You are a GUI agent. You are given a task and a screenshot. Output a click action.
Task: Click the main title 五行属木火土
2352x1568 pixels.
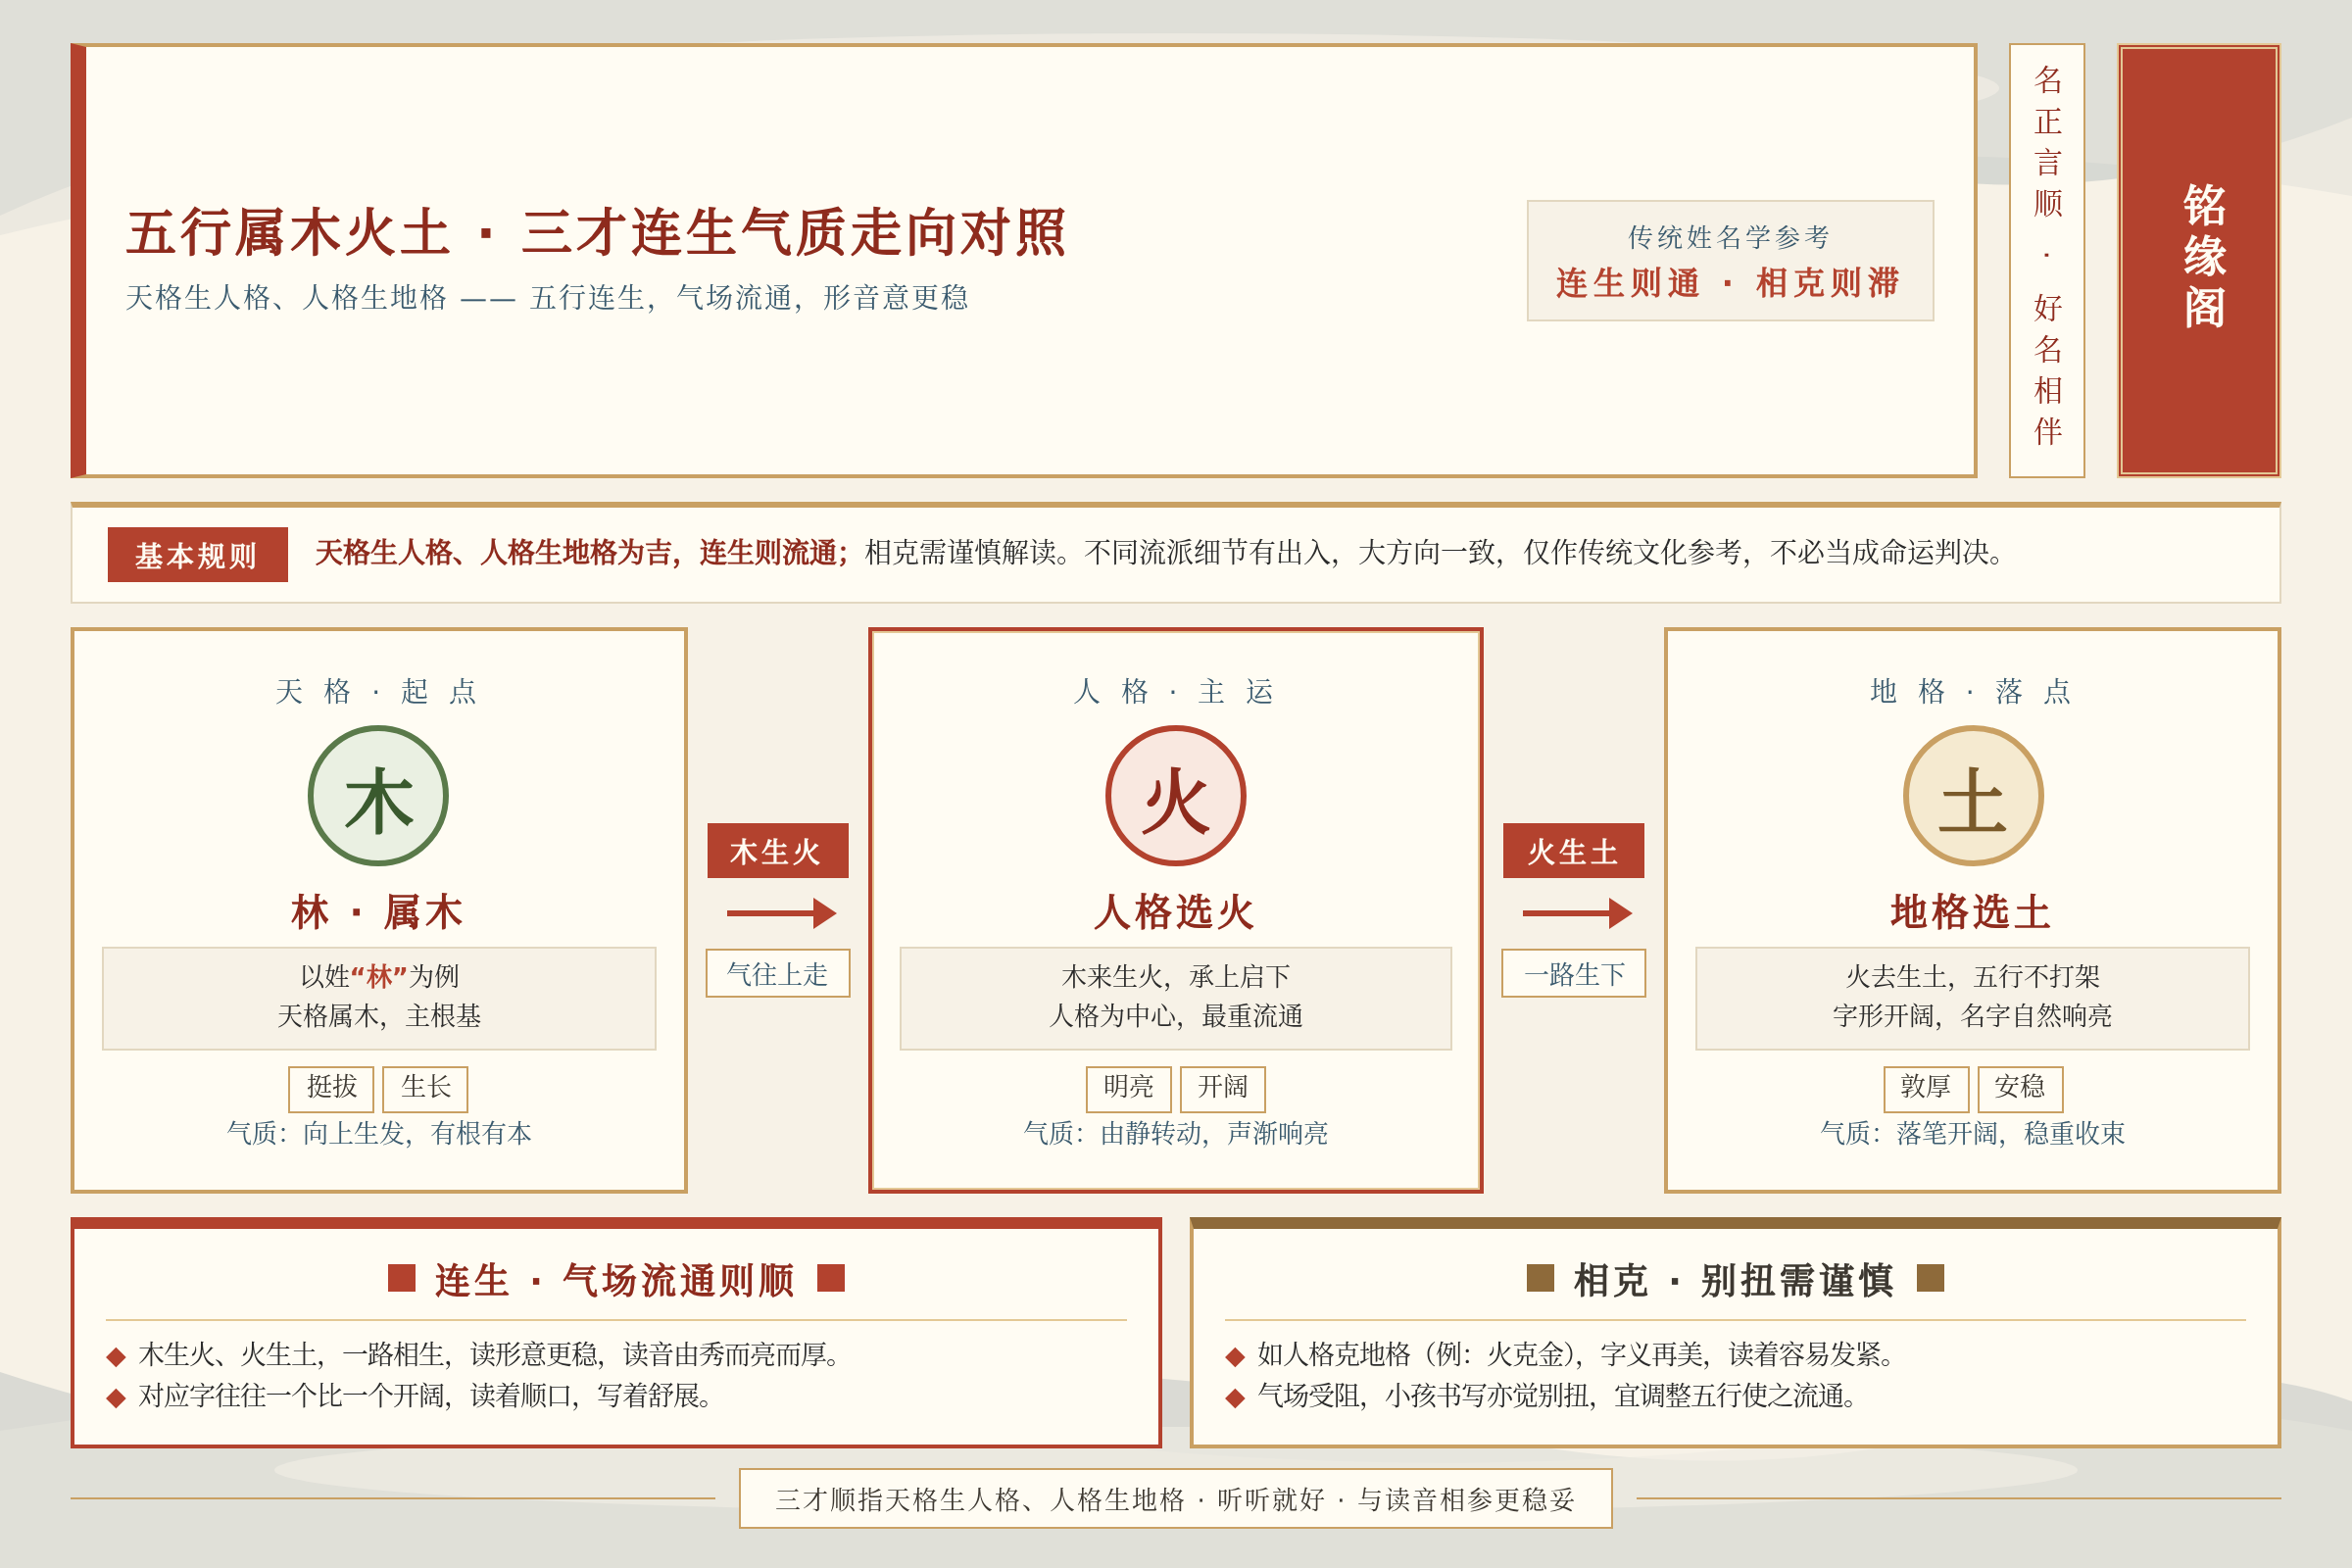point(597,232)
